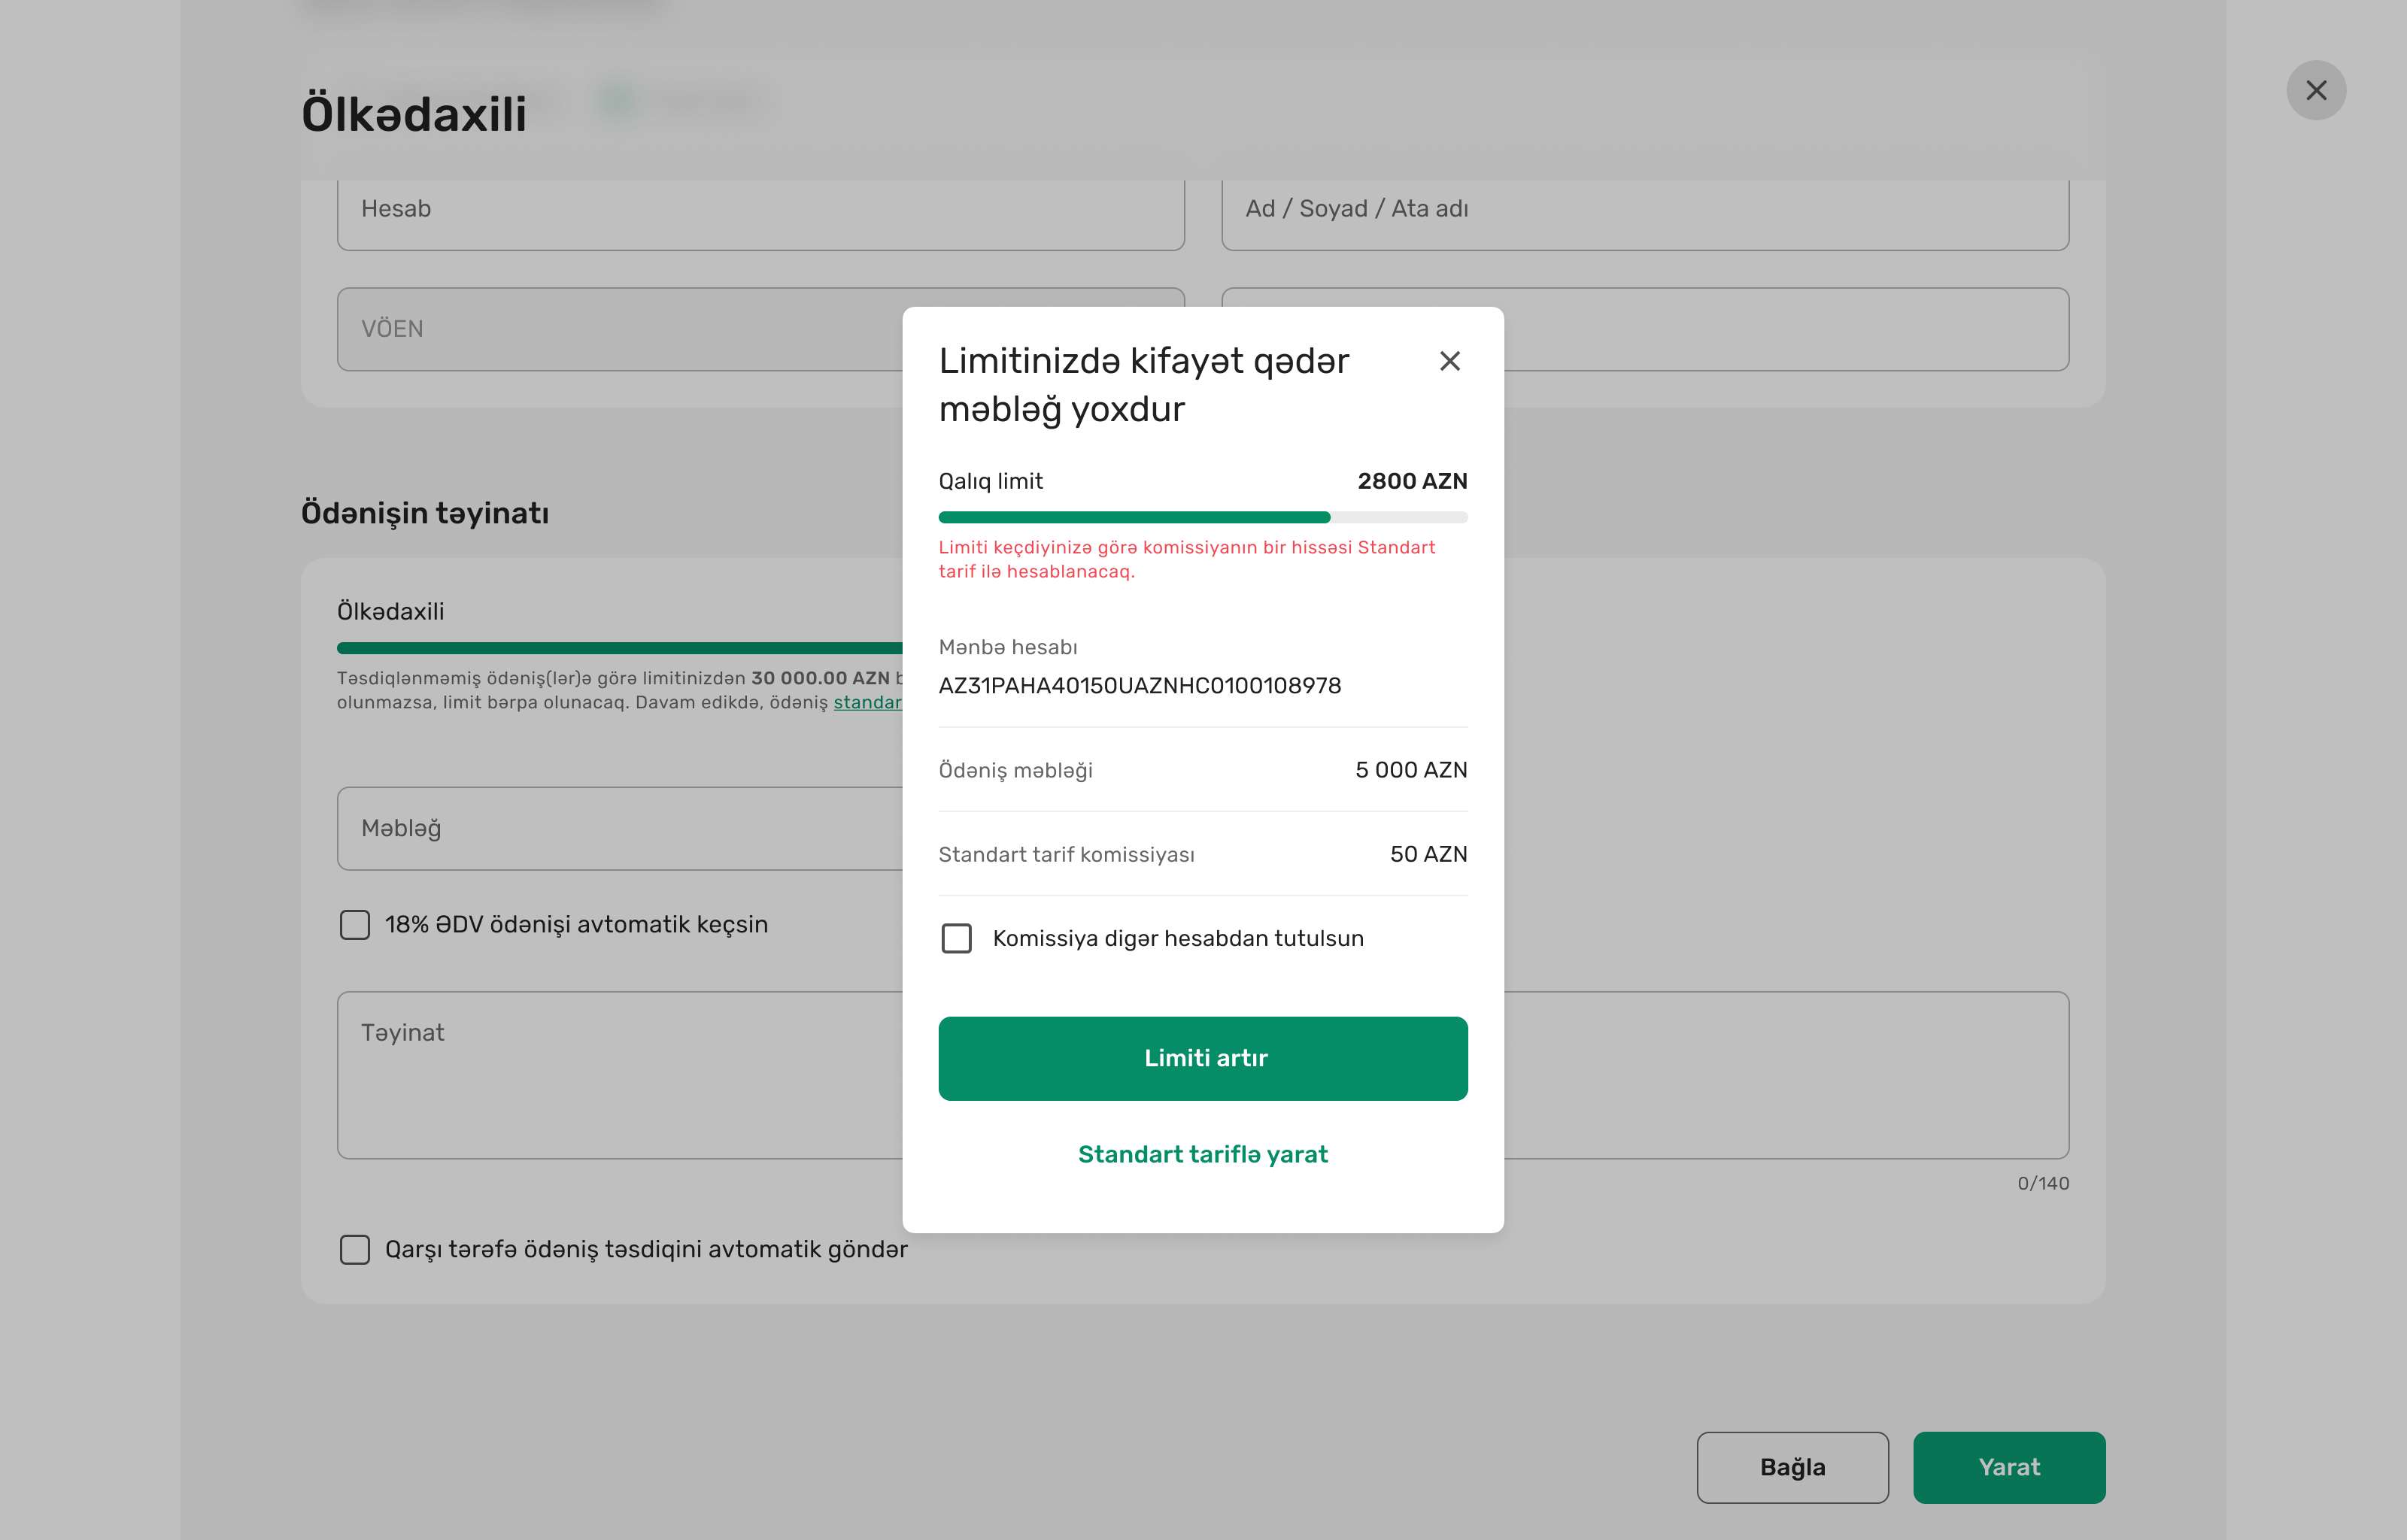Click the Ölkədaxili limit progress bar
Screen dimensions: 2407x1540
coord(620,648)
